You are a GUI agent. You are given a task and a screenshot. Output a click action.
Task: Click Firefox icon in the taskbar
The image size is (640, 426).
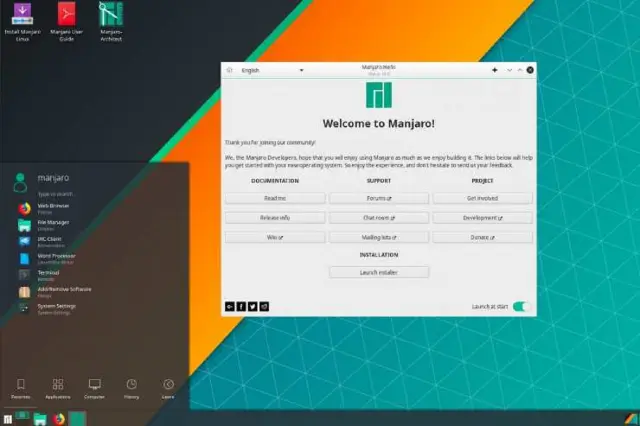59,417
